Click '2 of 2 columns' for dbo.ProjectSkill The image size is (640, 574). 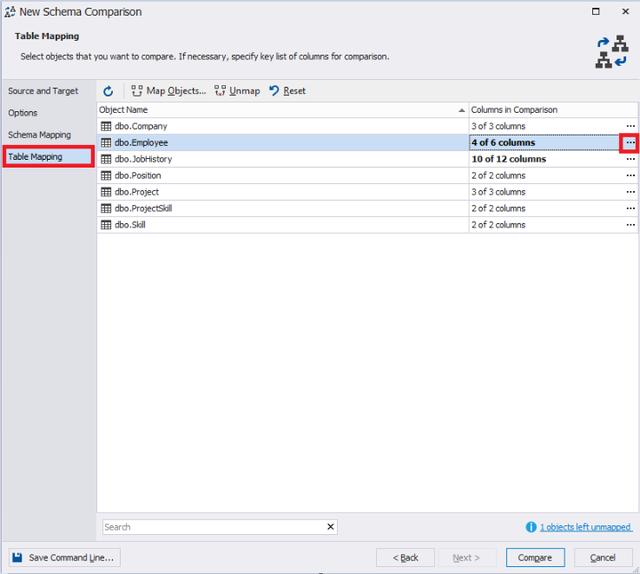tap(498, 208)
